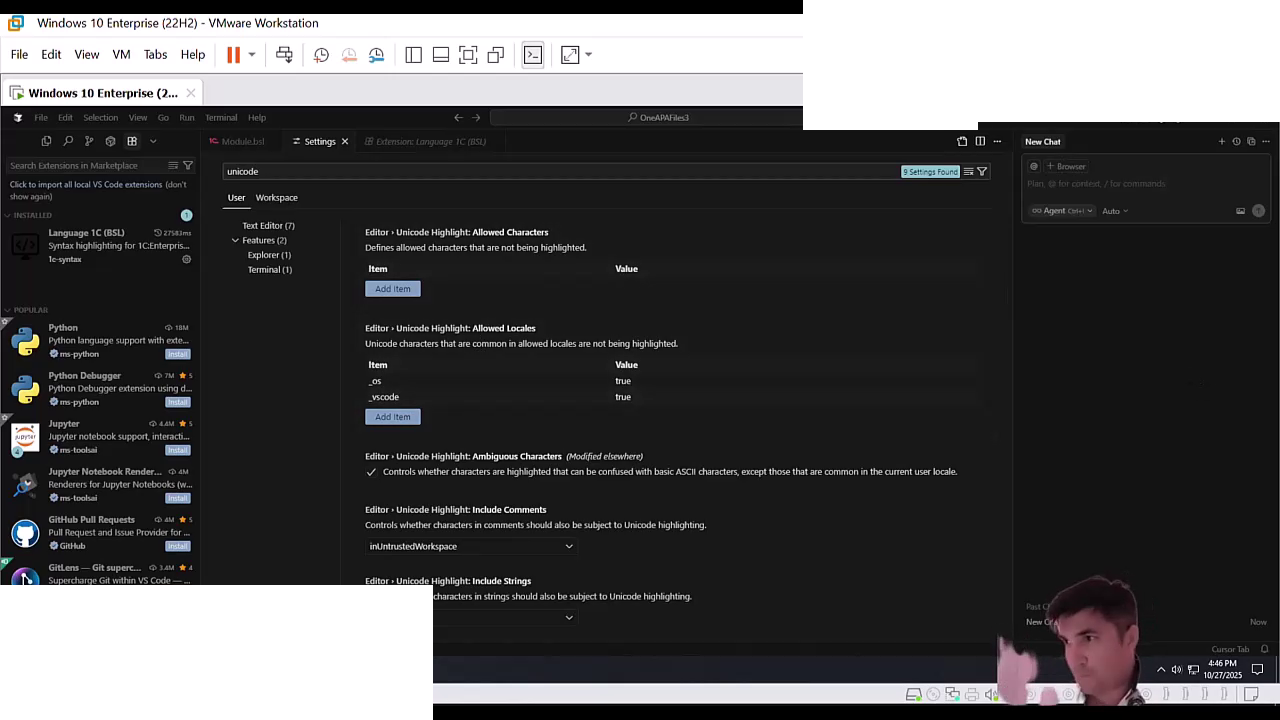The width and height of the screenshot is (1280, 720).
Task: Close the Settings editor tab
Action: point(345,142)
